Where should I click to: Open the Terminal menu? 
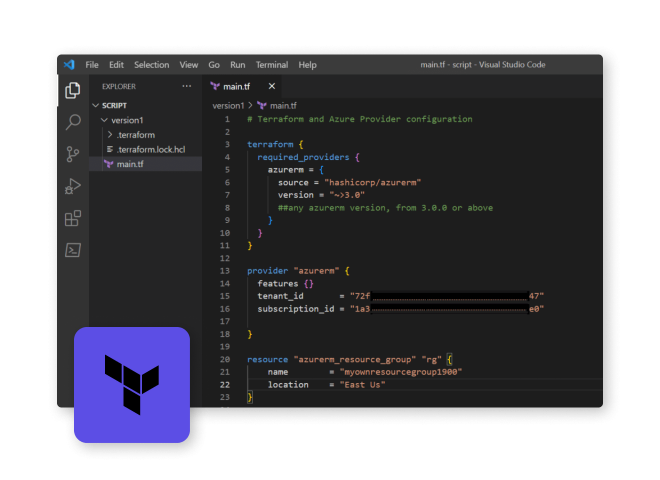tap(271, 64)
